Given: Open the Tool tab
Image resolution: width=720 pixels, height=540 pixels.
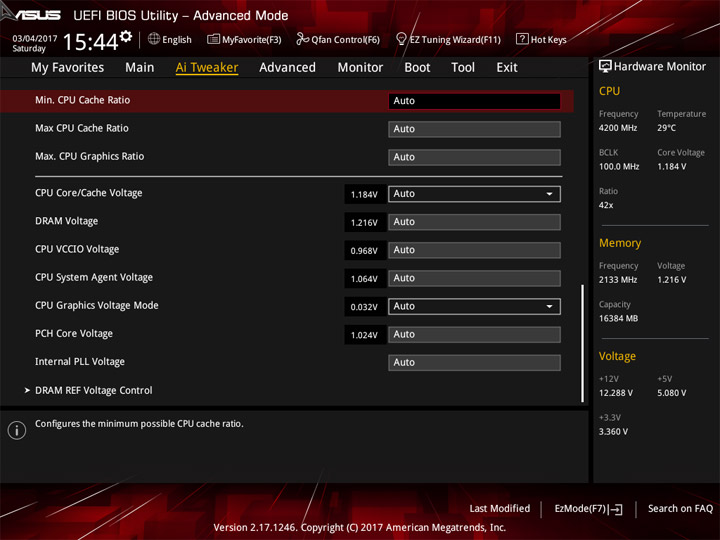Looking at the screenshot, I should [x=463, y=68].
